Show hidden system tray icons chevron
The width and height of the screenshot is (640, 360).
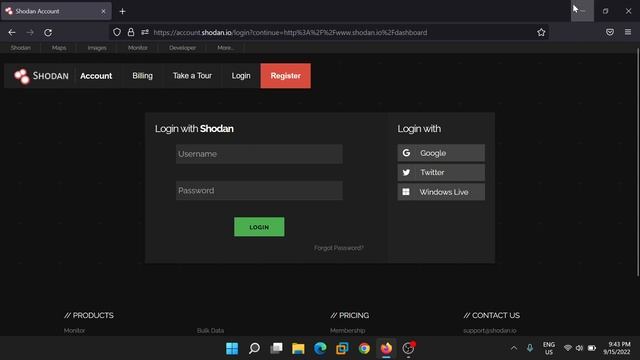tap(514, 348)
